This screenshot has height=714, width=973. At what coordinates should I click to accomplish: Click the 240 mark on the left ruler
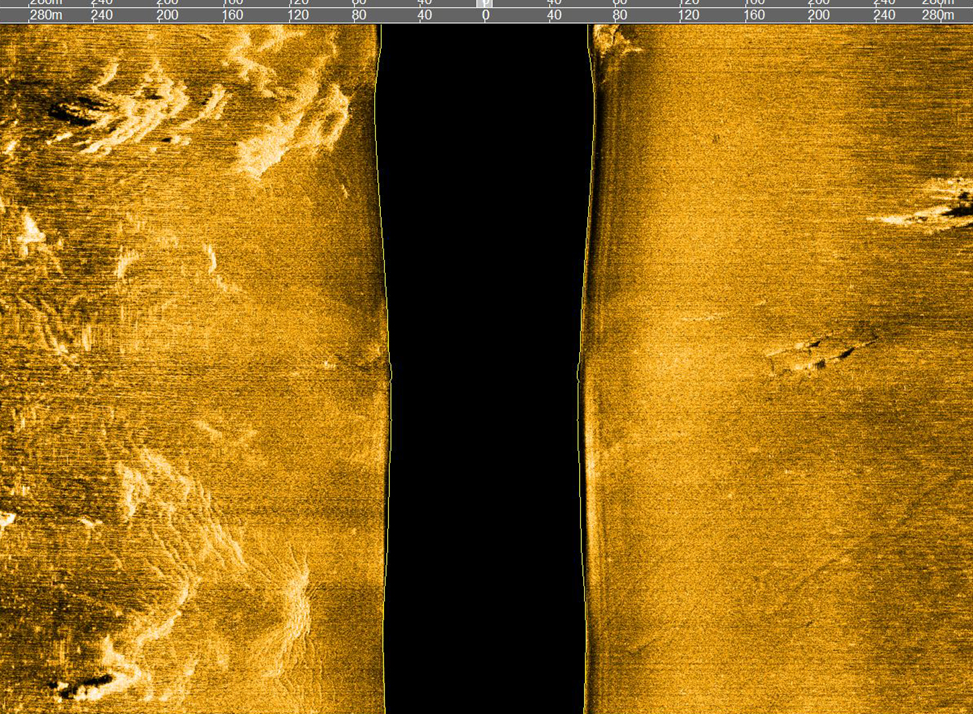click(102, 16)
